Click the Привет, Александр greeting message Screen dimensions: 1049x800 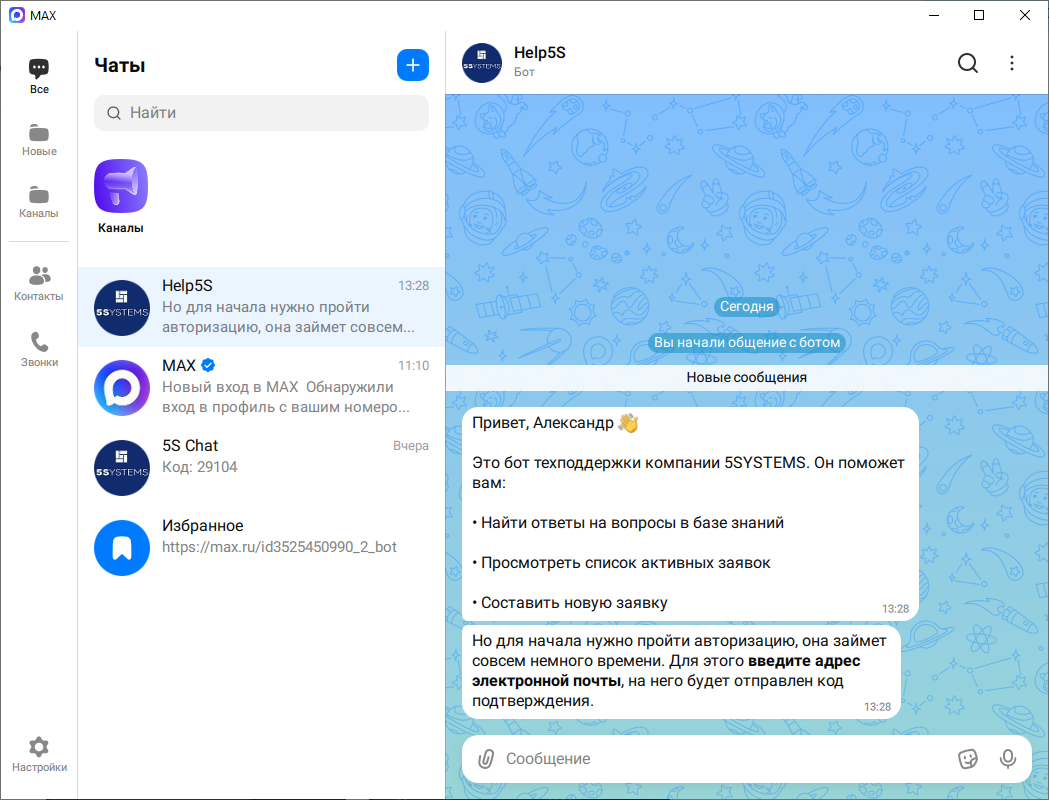pos(690,514)
